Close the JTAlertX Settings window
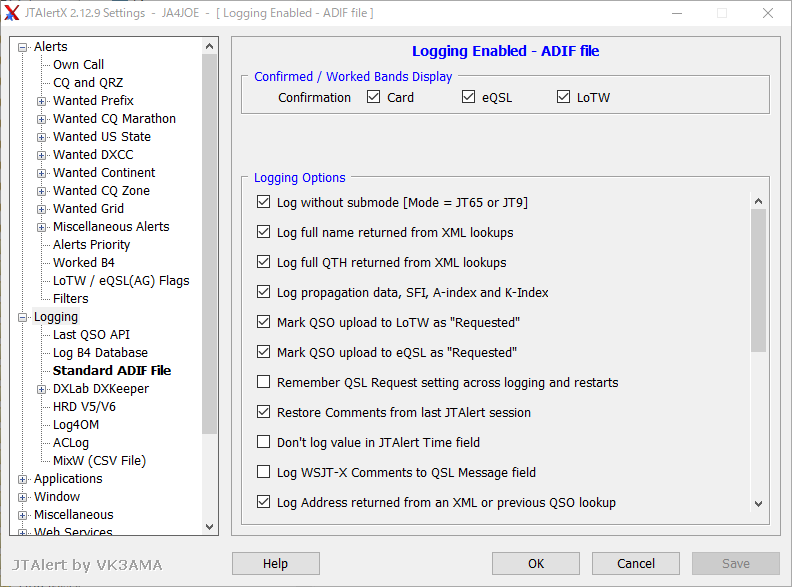 768,13
